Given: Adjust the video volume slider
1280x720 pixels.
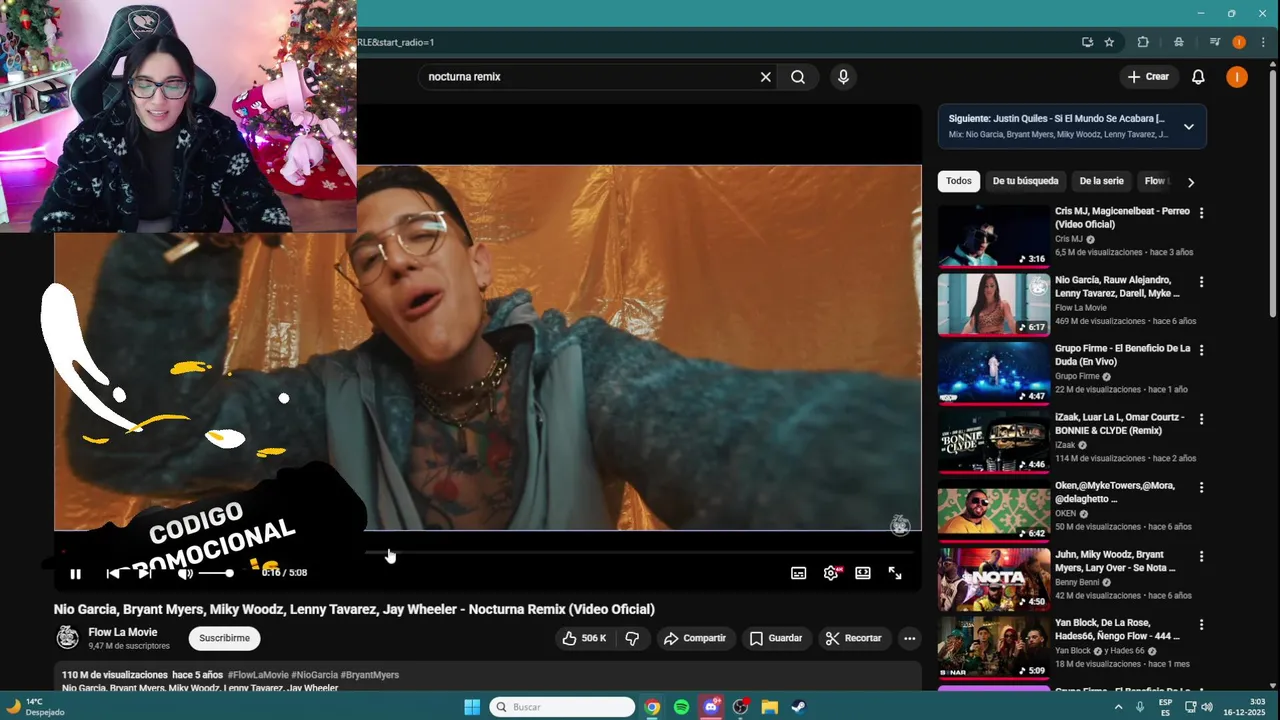Looking at the screenshot, I should click(215, 573).
